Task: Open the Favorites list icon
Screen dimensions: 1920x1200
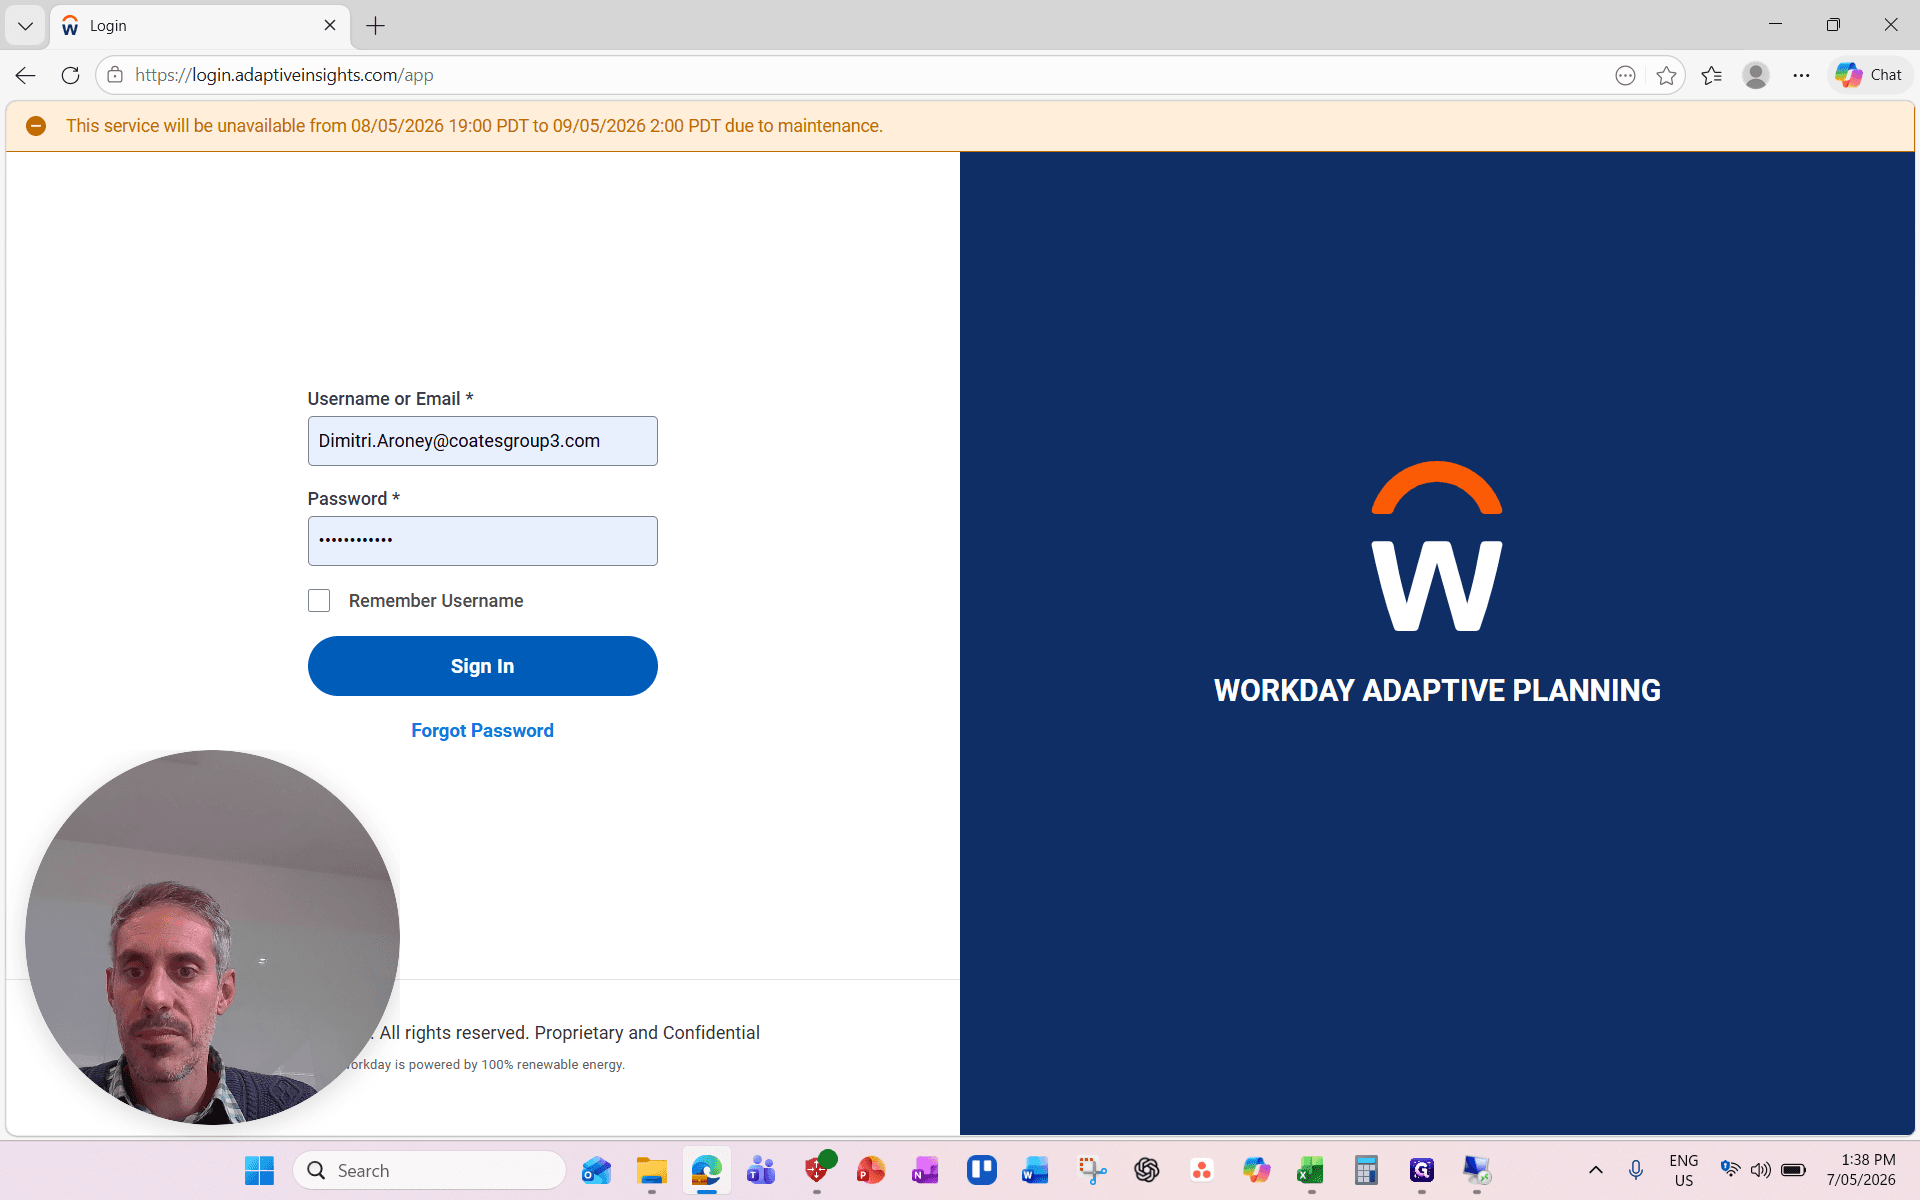Action: (1711, 75)
